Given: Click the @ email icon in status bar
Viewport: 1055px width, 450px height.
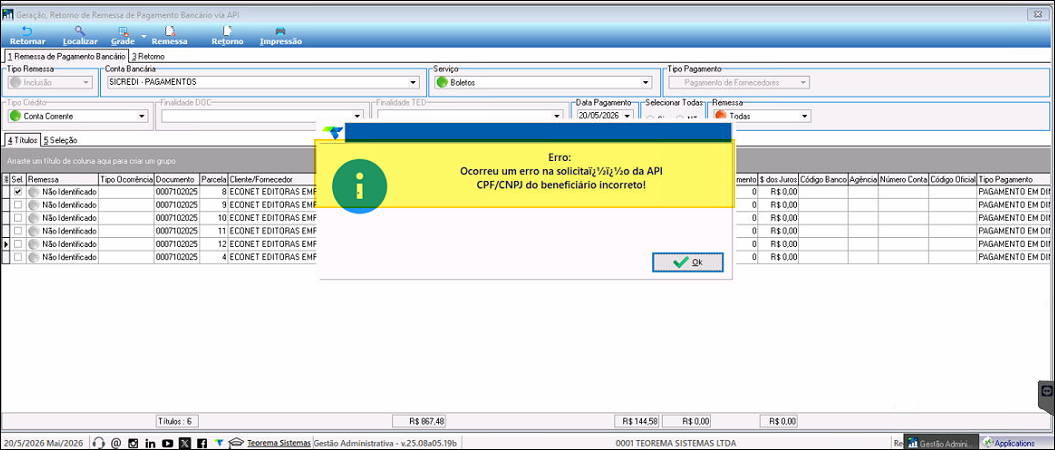Looking at the screenshot, I should click(116, 443).
